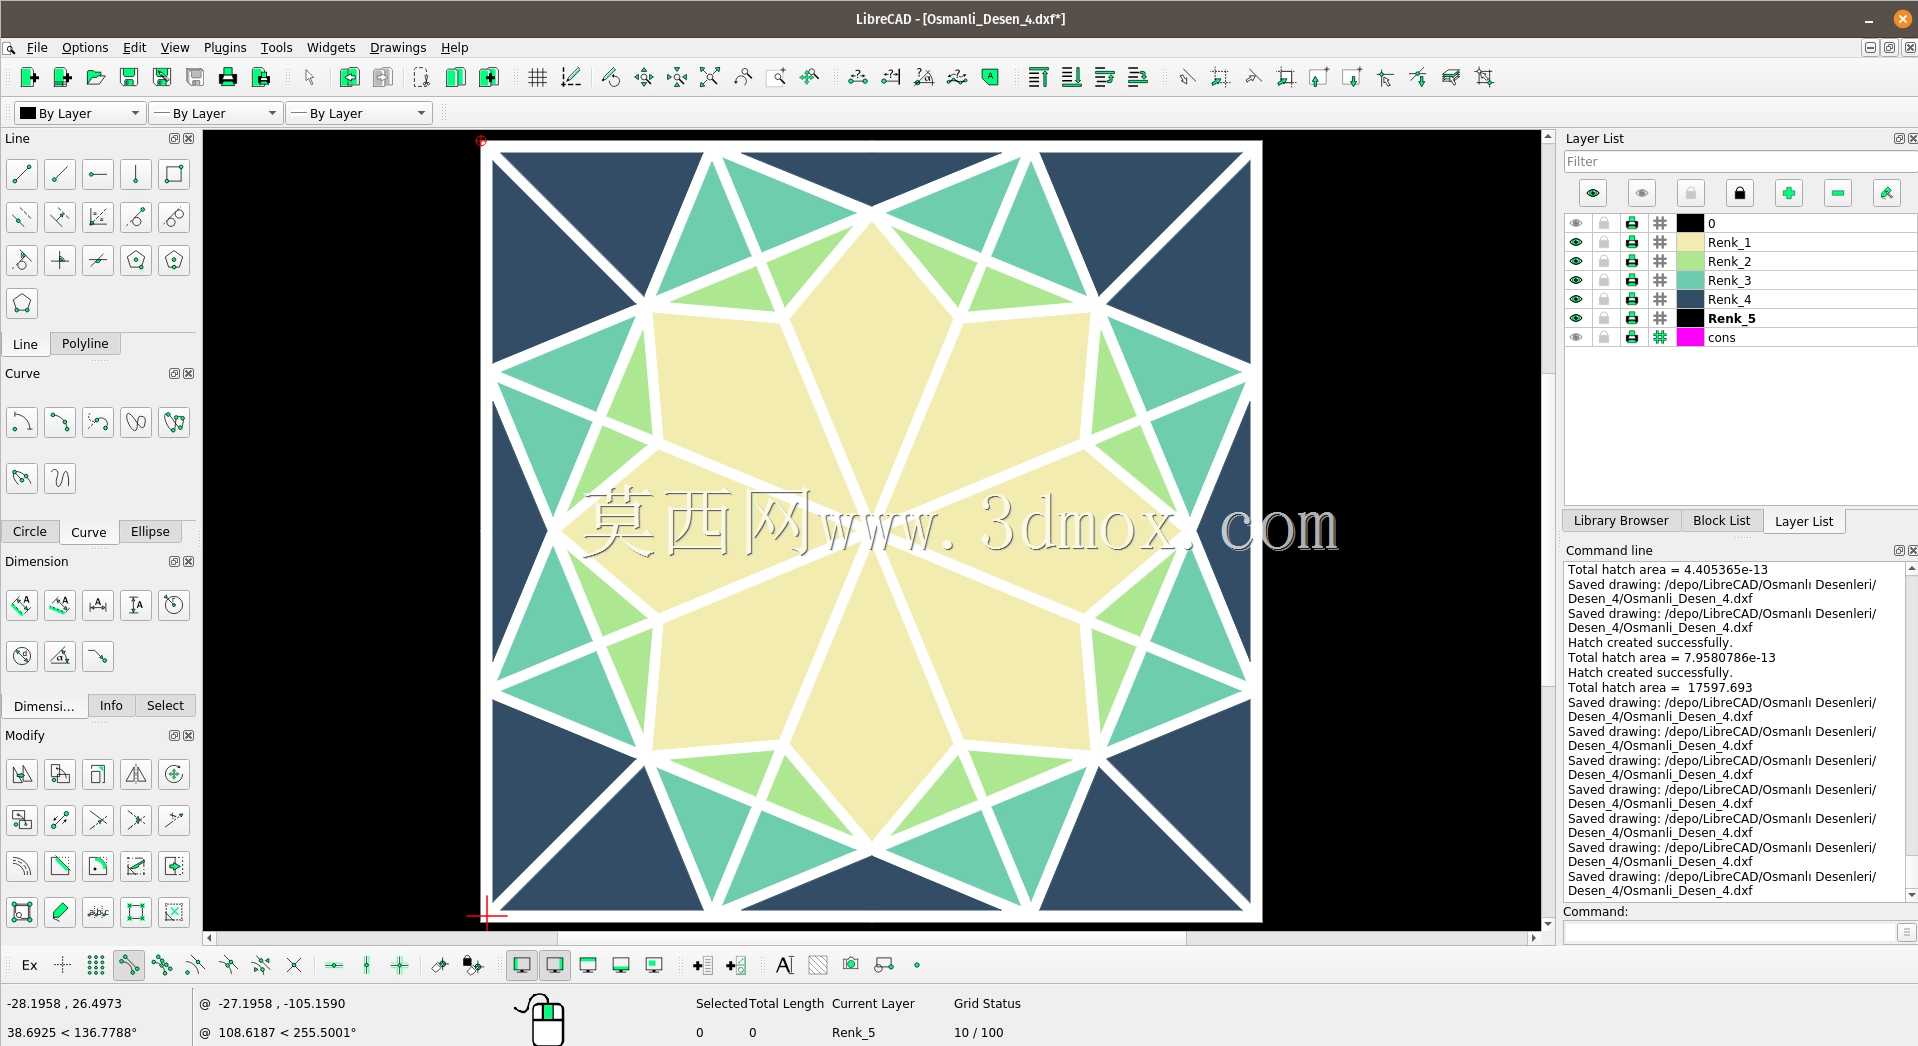Screen dimensions: 1918x1046
Task: Open the line type By Layer dropdown
Action: tap(359, 113)
